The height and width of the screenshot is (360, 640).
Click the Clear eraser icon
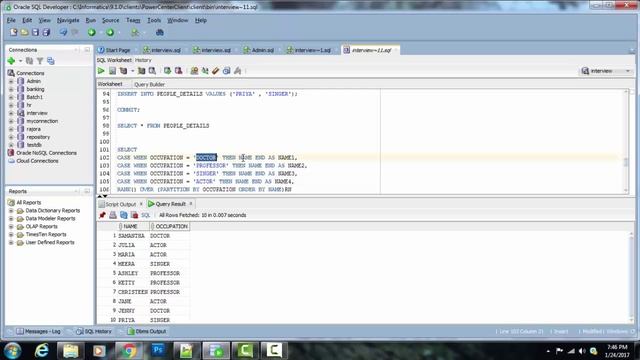tap(216, 71)
